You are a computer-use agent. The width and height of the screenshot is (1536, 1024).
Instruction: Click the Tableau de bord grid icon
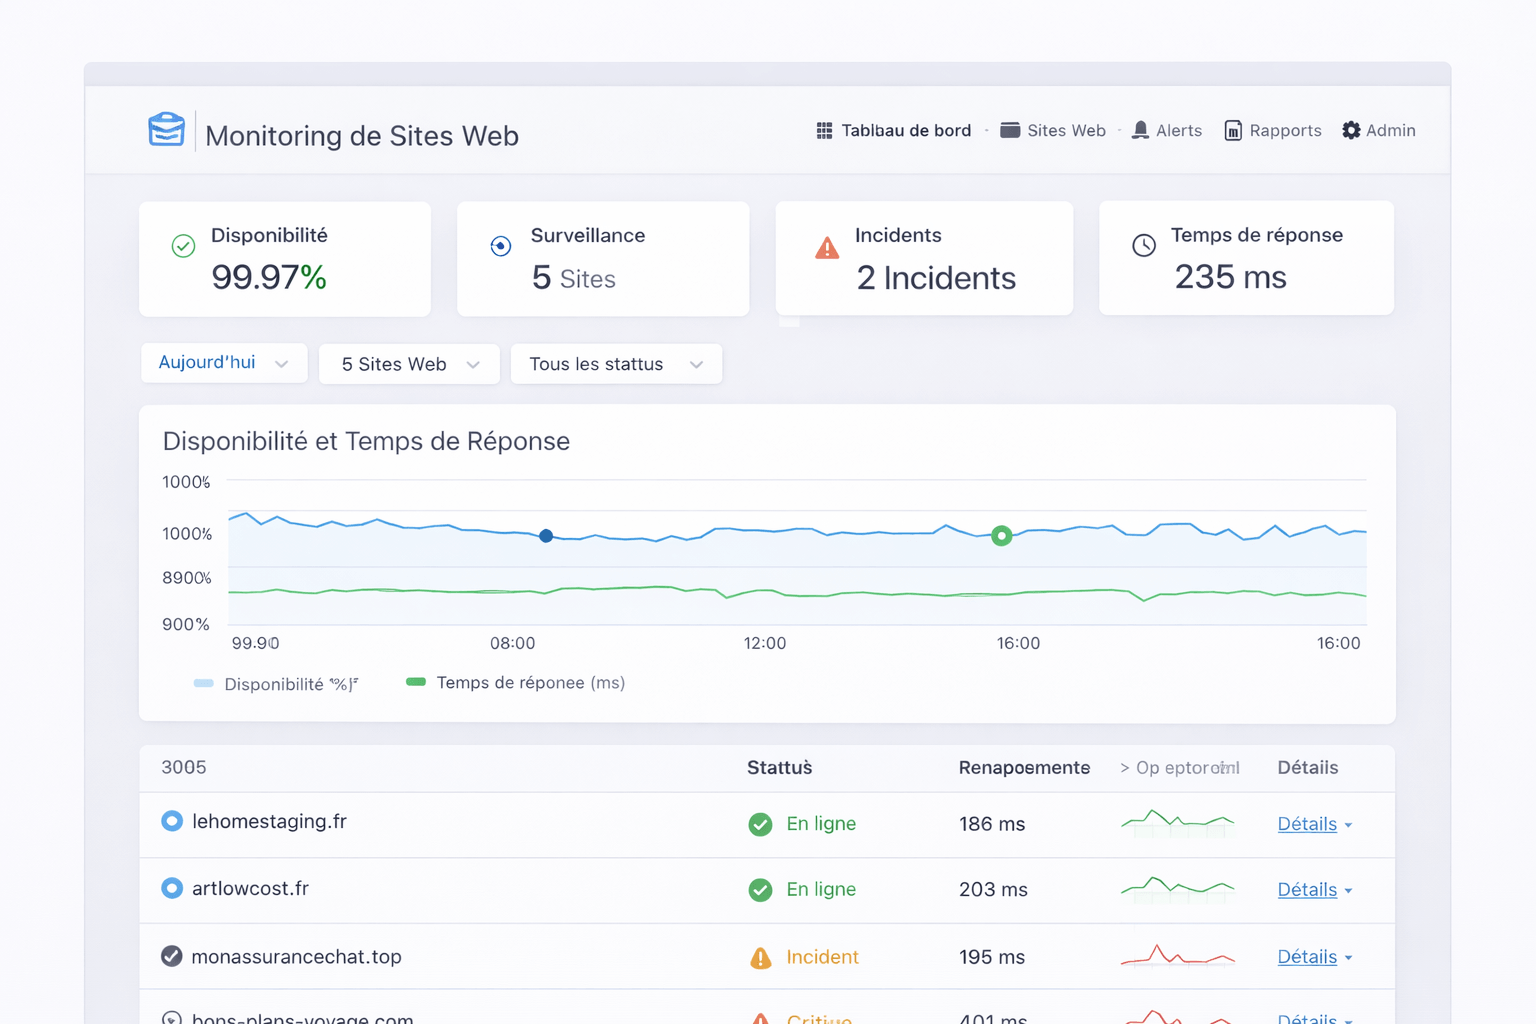point(823,130)
